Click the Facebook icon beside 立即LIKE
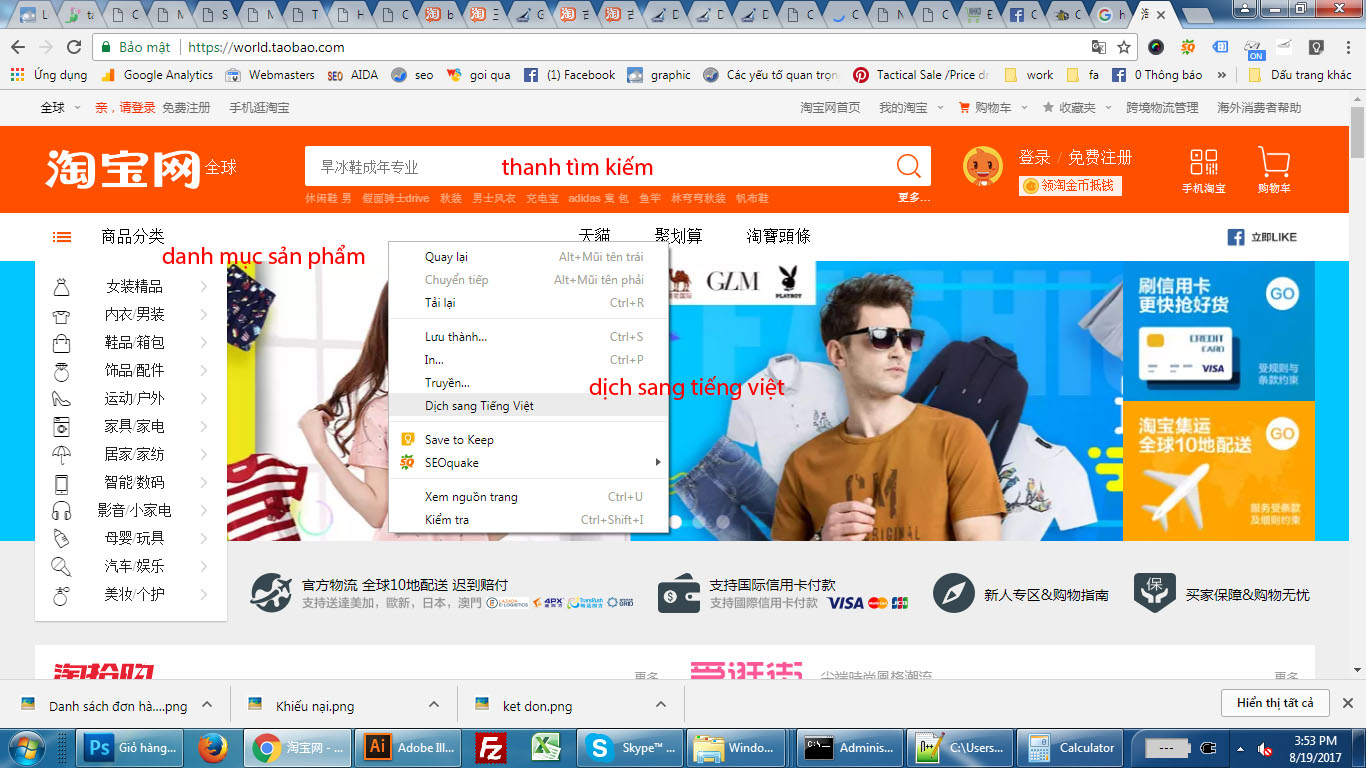1366x768 pixels. pyautogui.click(x=1236, y=237)
